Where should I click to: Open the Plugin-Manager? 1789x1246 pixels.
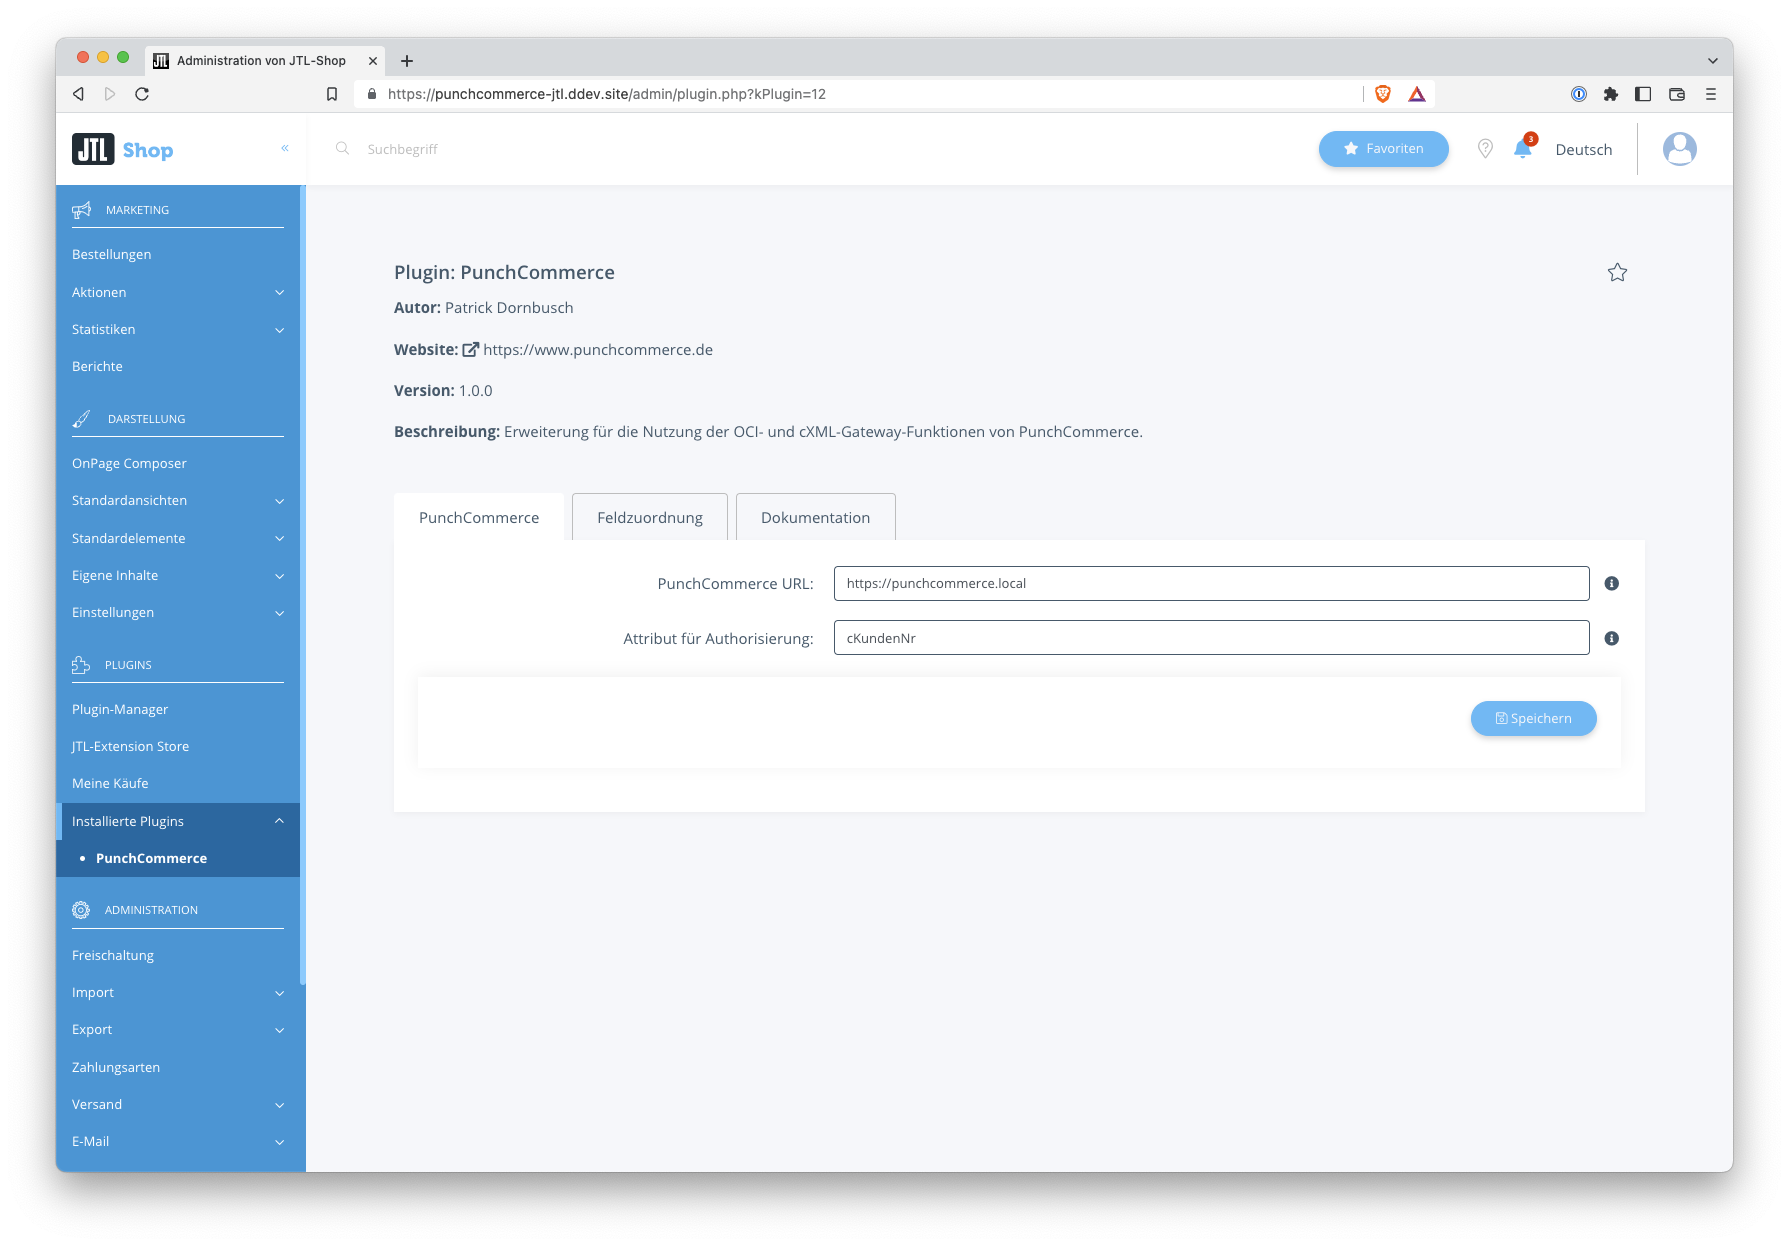point(120,709)
